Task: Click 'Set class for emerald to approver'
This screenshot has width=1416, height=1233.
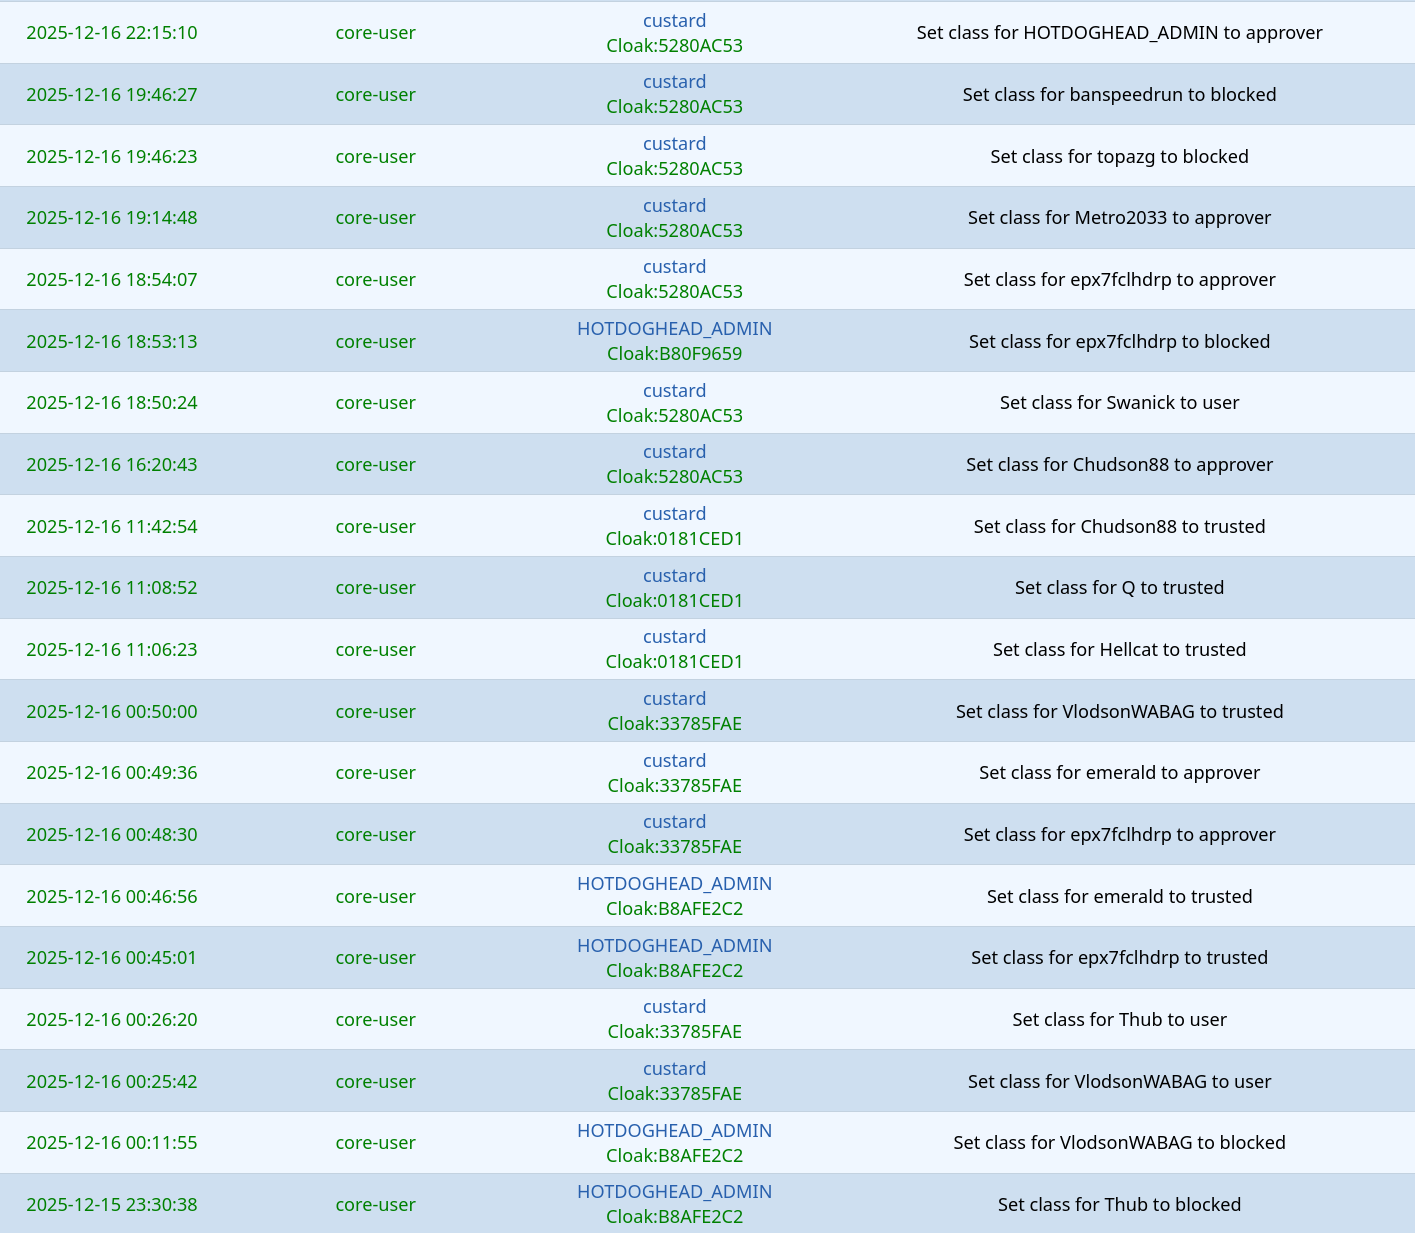Action: coord(1119,773)
